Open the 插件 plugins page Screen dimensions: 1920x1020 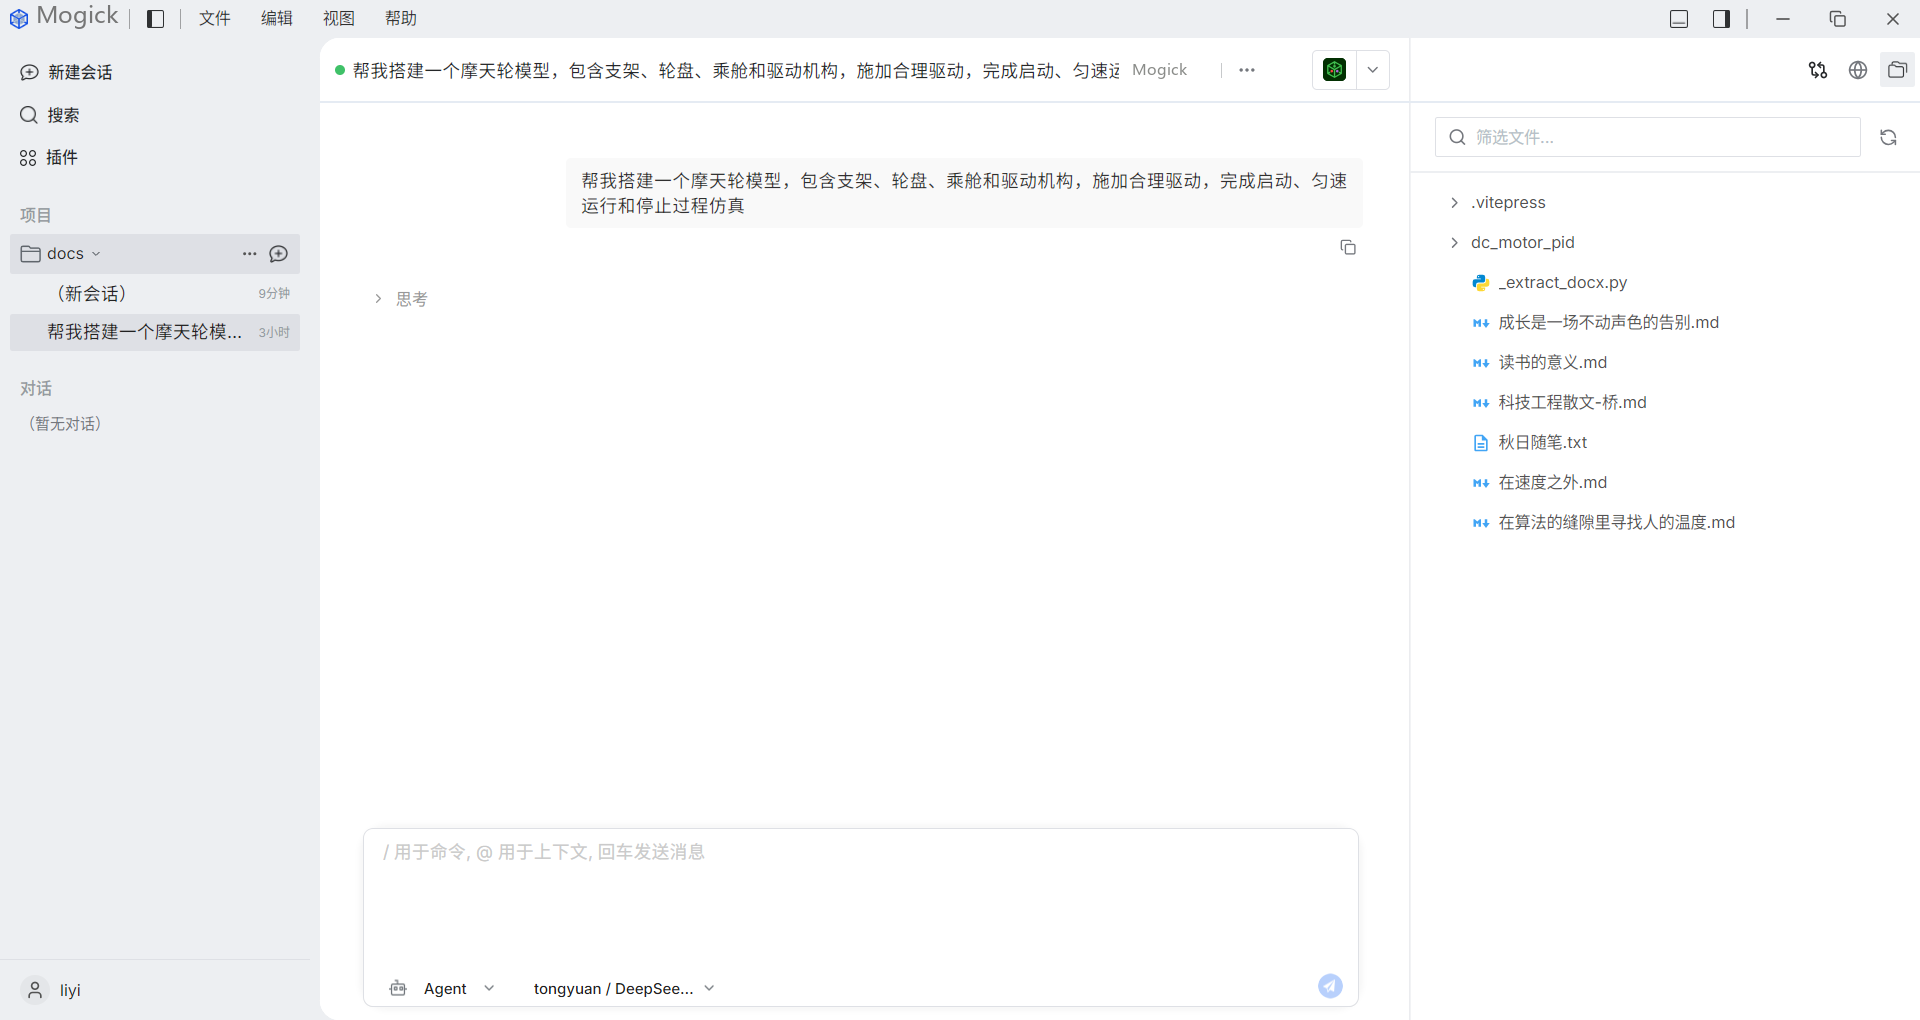pos(49,157)
